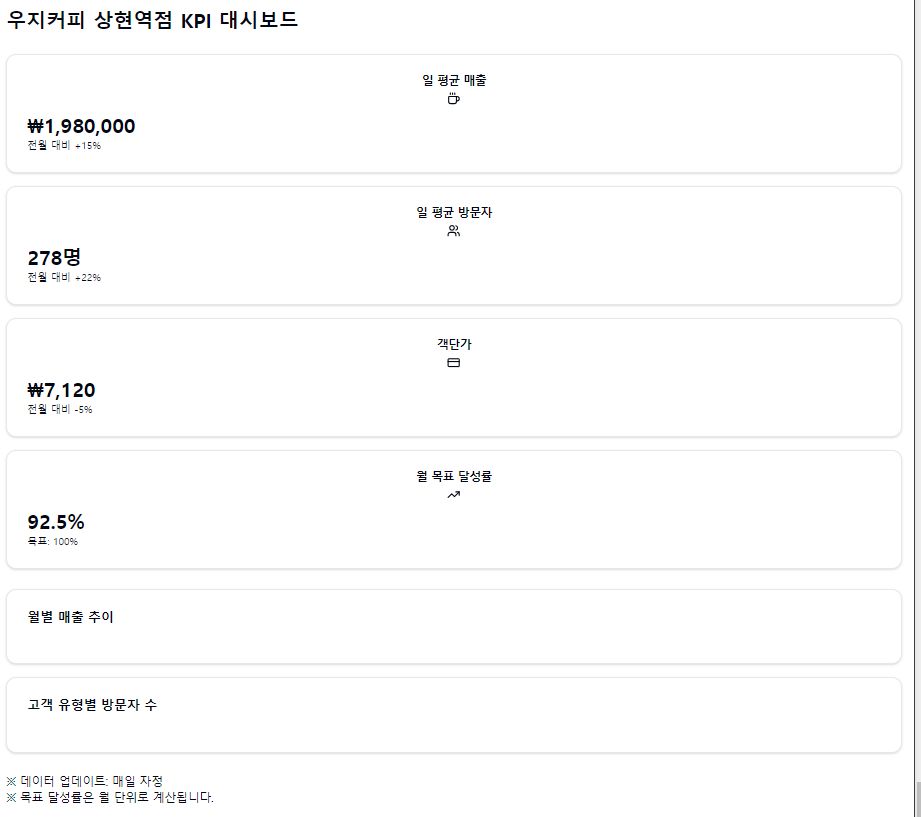The height and width of the screenshot is (817, 921).
Task: Click the 전월 대비 +15% change label
Action: point(64,145)
